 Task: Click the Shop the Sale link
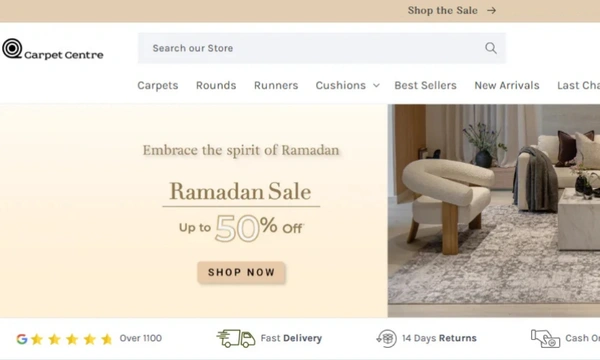pos(442,10)
